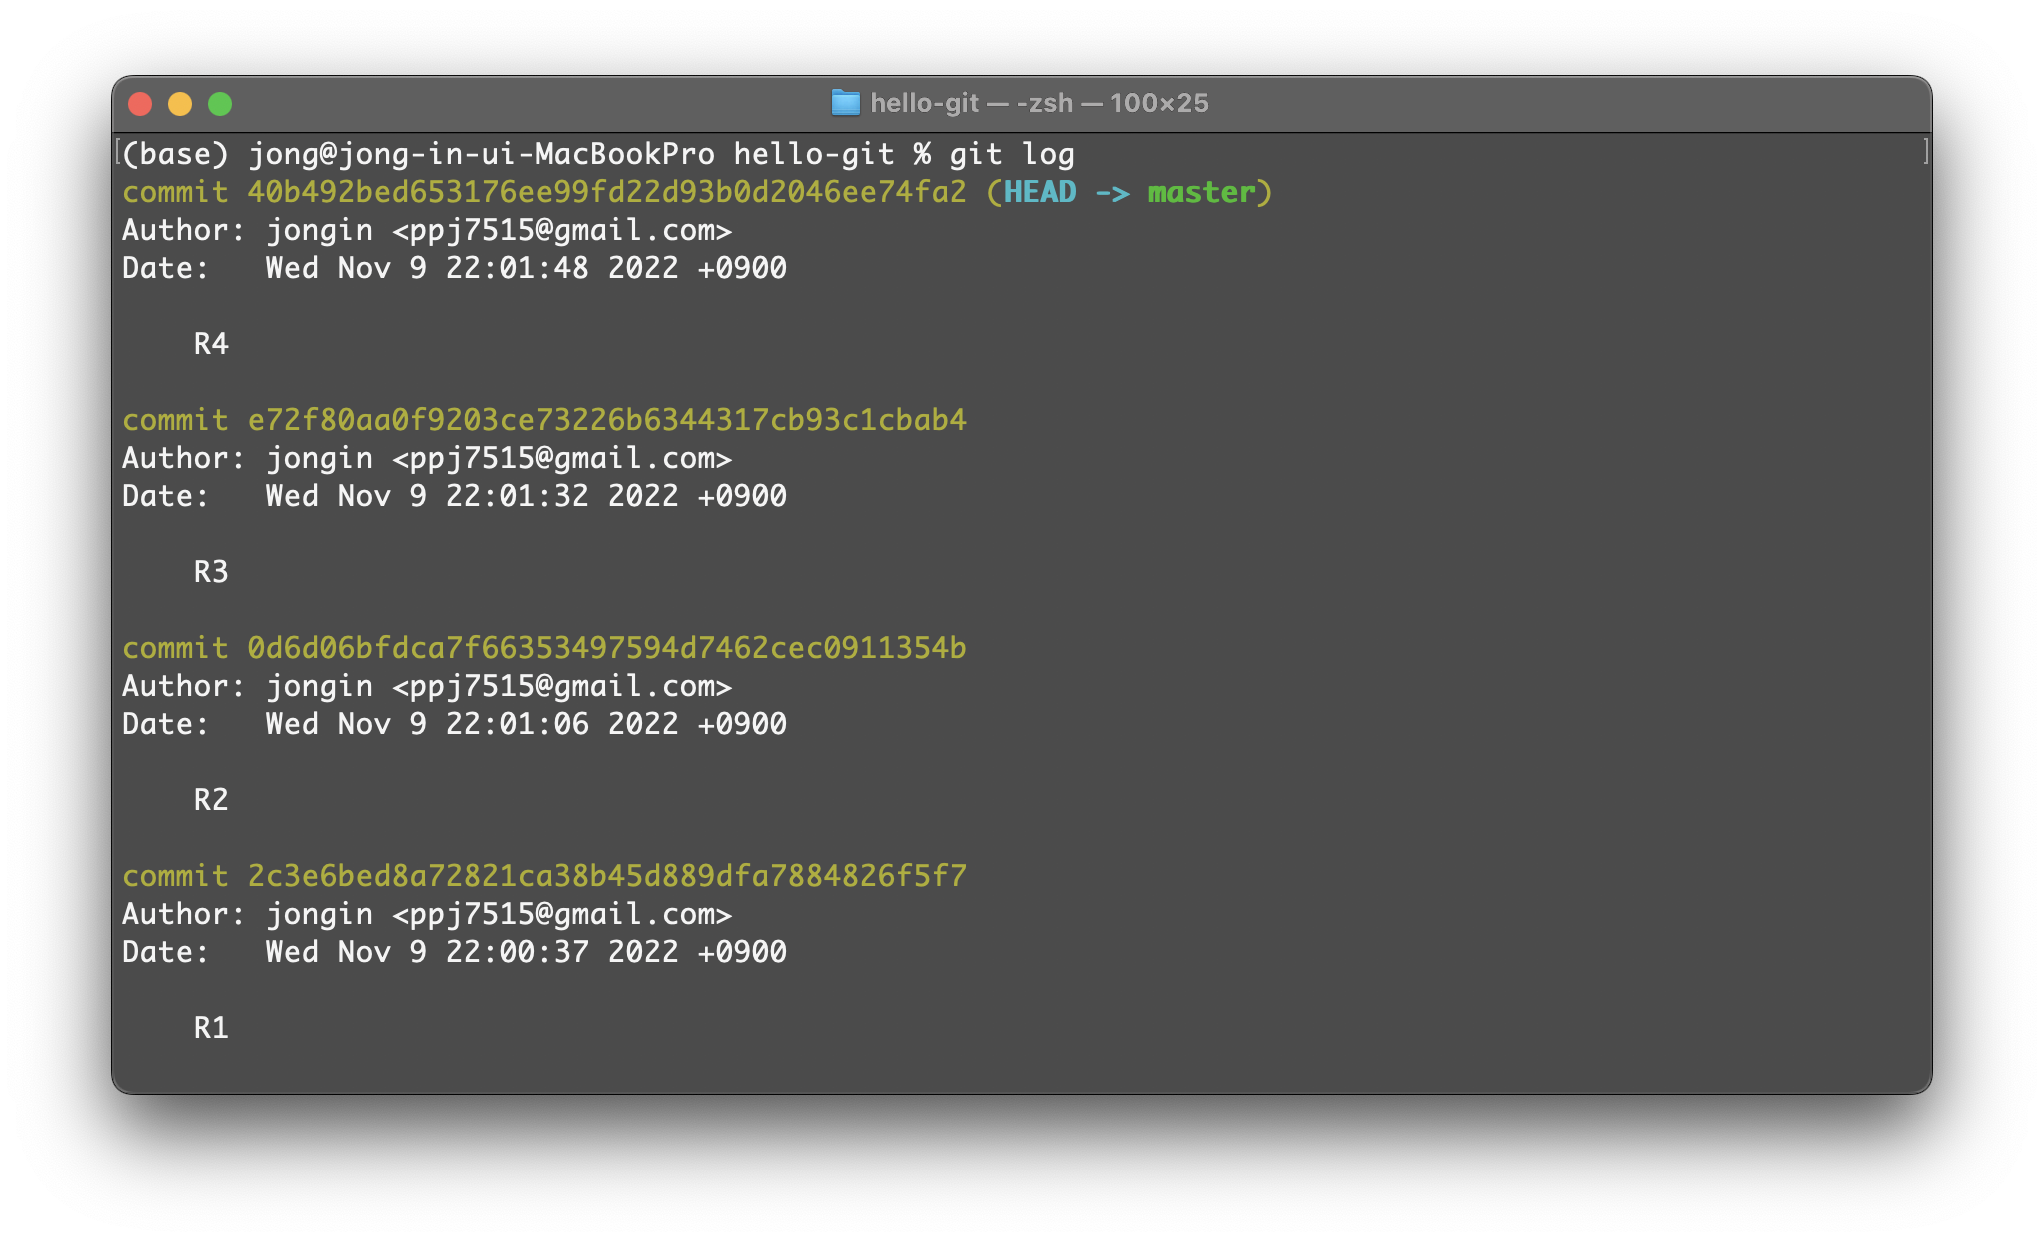Click the R3 commit message
This screenshot has width=2044, height=1242.
coord(211,572)
